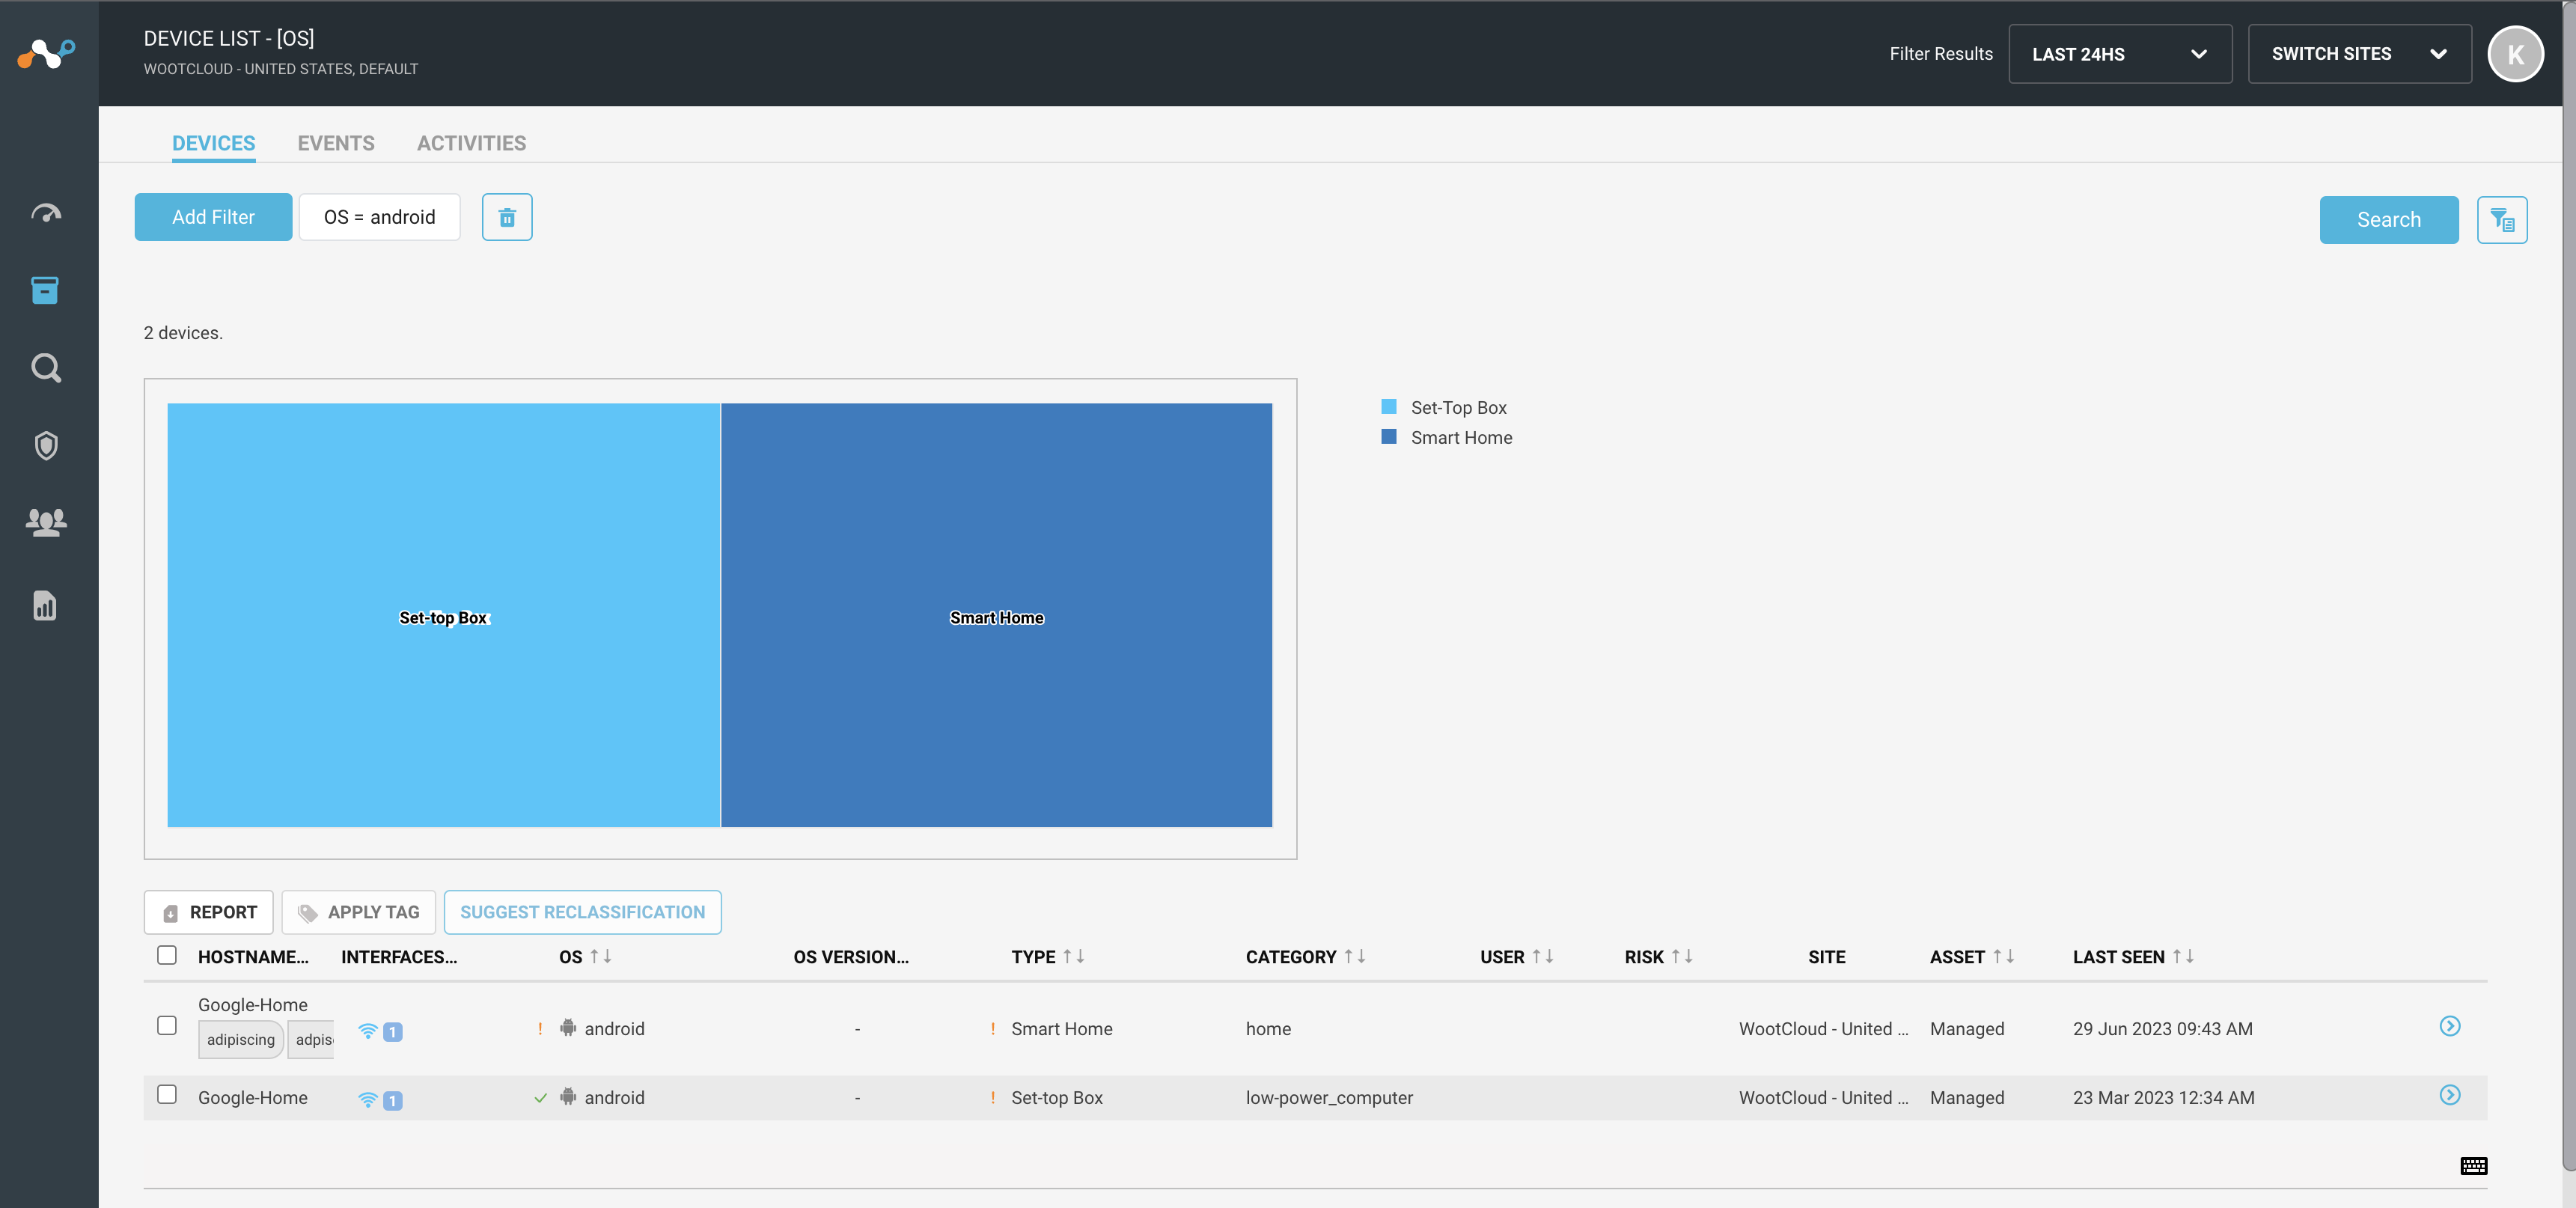This screenshot has width=2576, height=1208.
Task: Open saved filter templates via funnel icon
Action: (2502, 219)
